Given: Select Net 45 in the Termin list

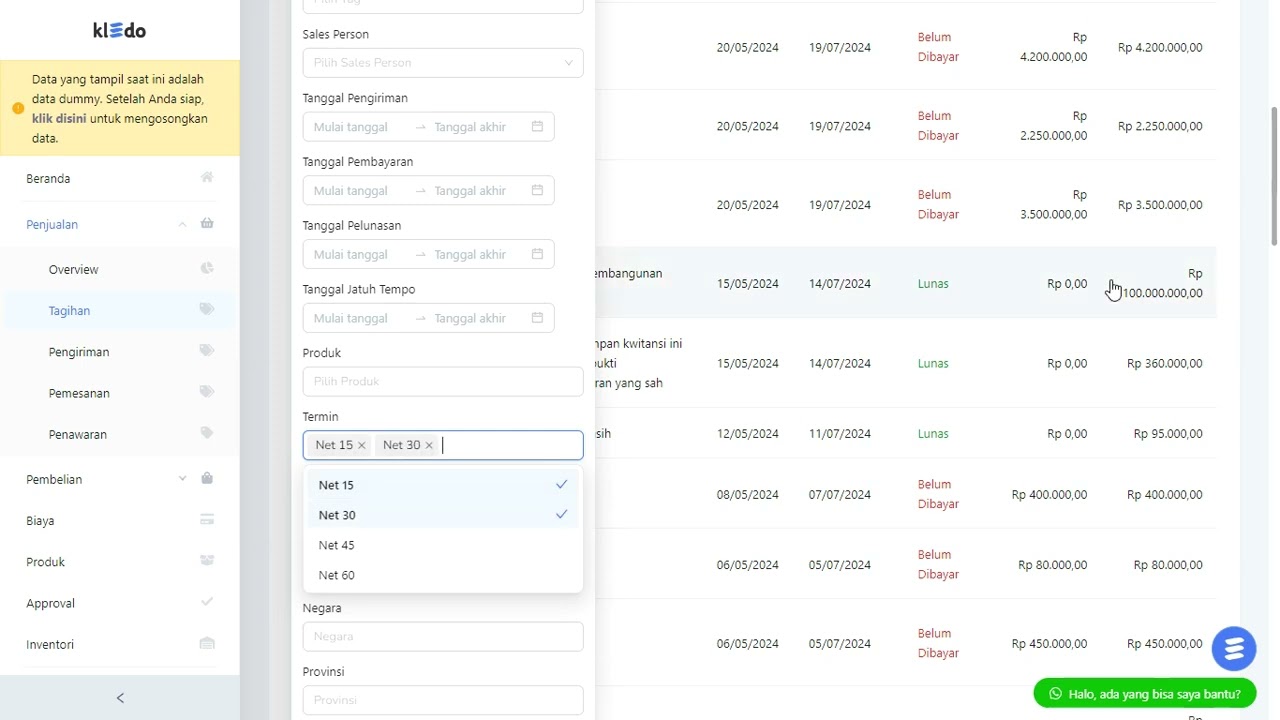Looking at the screenshot, I should coord(337,545).
